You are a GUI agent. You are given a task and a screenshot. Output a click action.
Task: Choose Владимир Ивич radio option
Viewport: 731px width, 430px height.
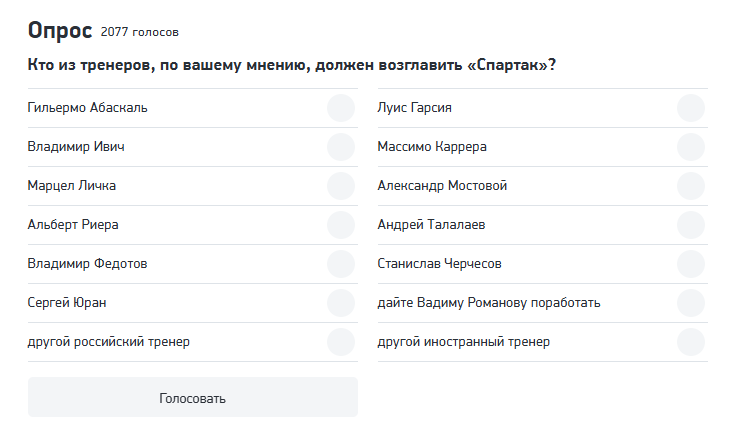tap(341, 147)
